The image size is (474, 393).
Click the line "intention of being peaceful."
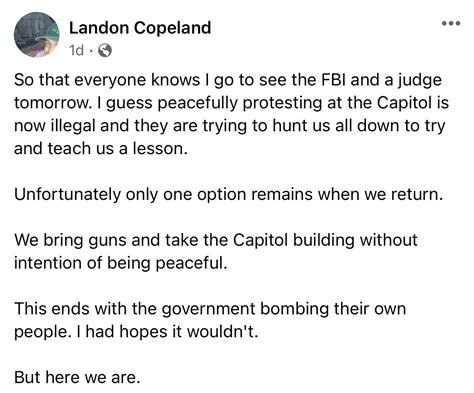[121, 263]
